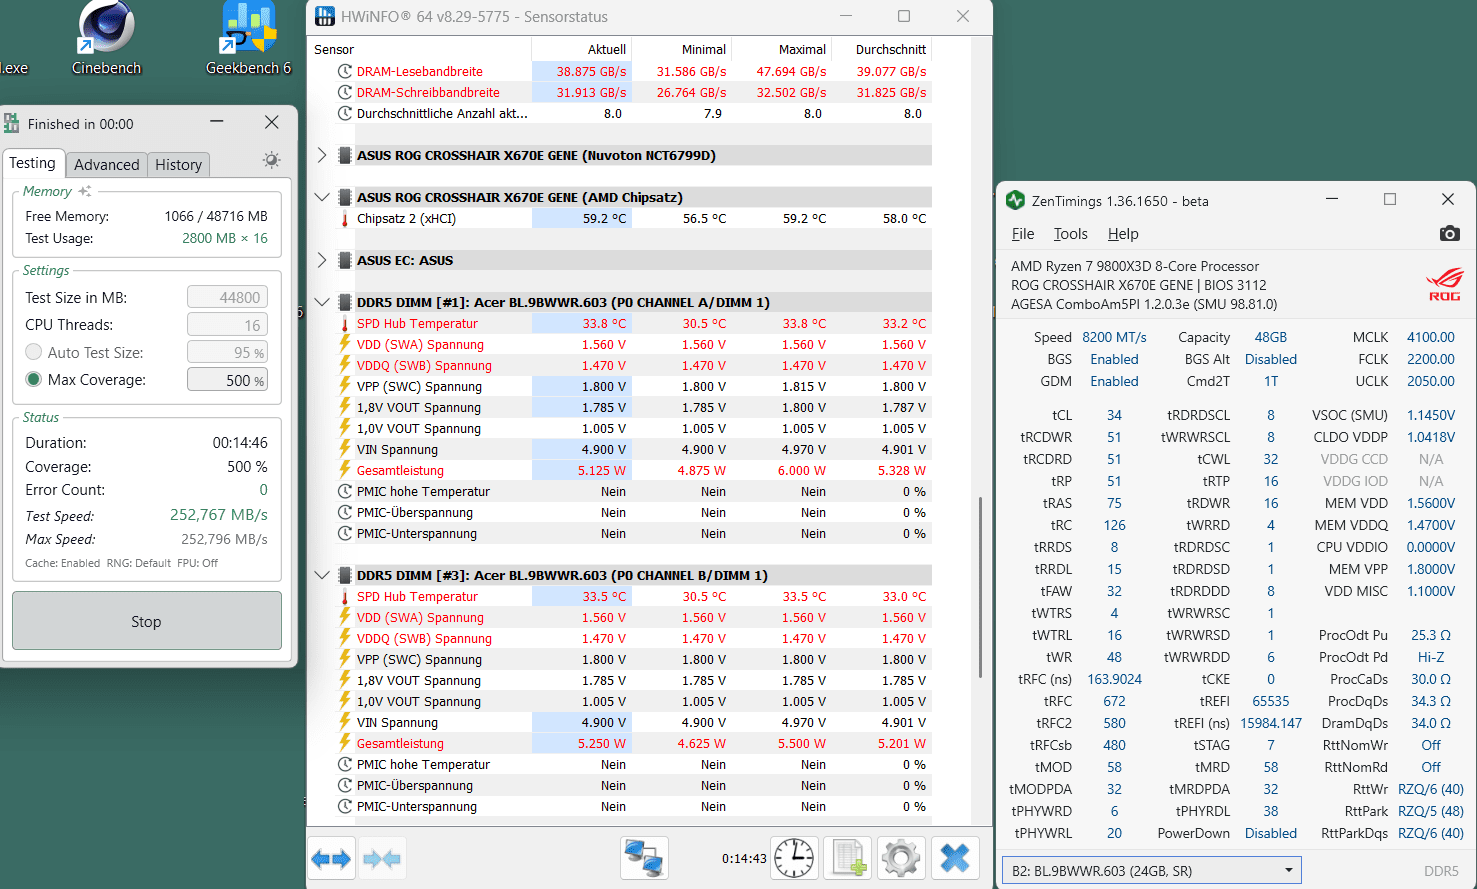Click the HWiNFO collapse-columns arrows button
Image resolution: width=1477 pixels, height=889 pixels.
tap(382, 858)
